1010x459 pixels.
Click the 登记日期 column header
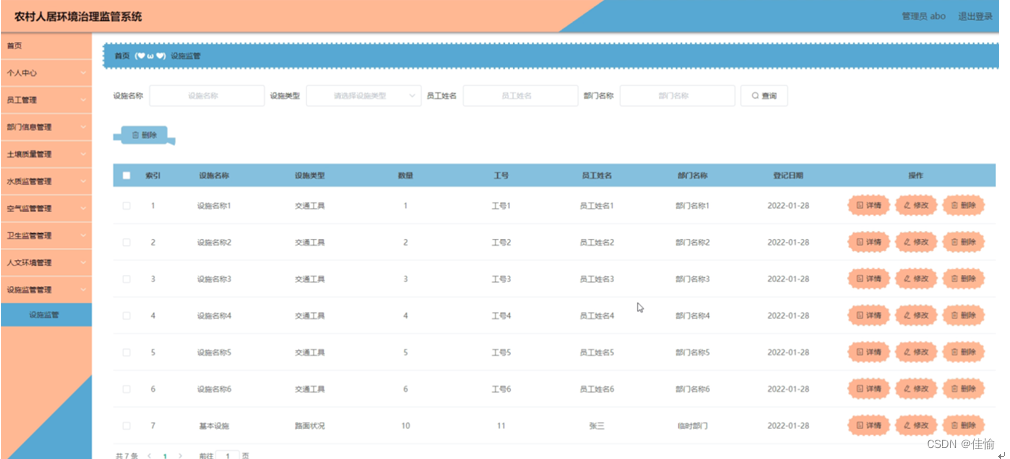[788, 176]
